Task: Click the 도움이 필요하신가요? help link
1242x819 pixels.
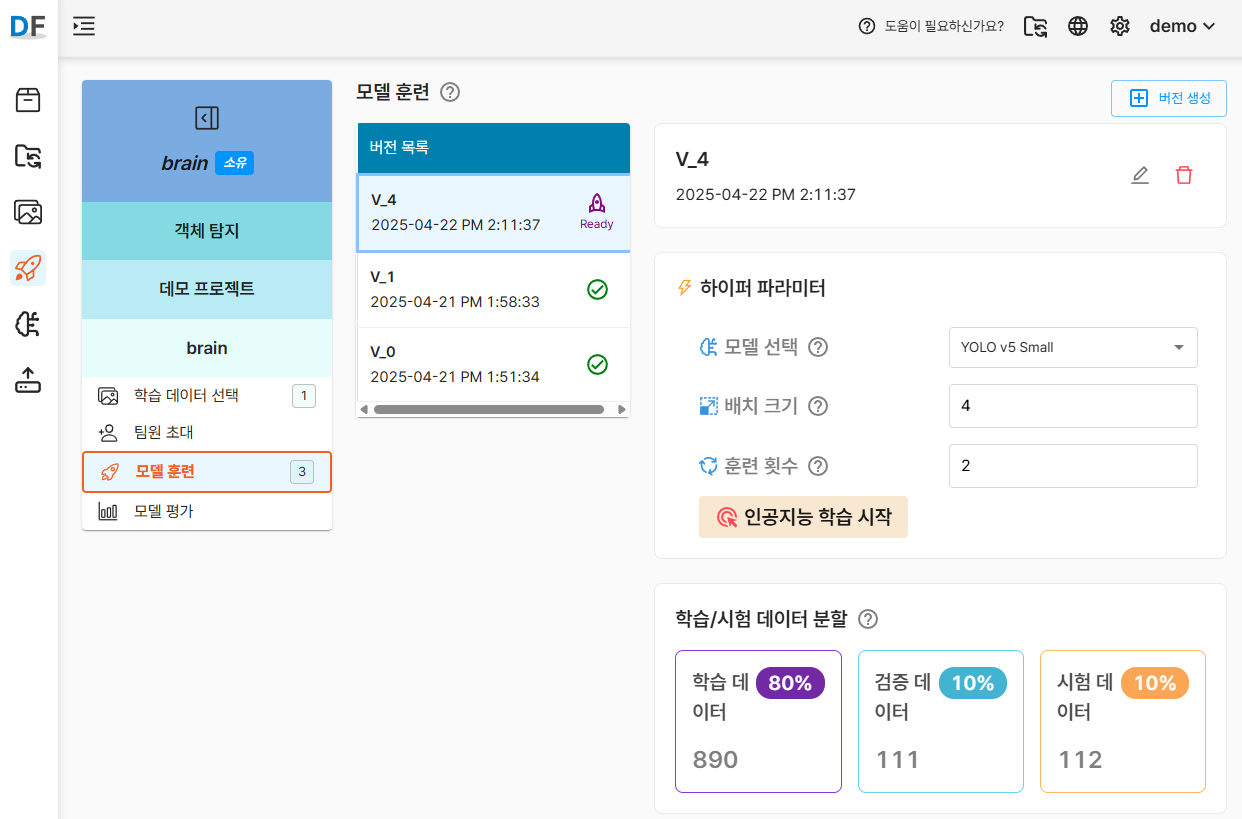Action: coord(944,26)
